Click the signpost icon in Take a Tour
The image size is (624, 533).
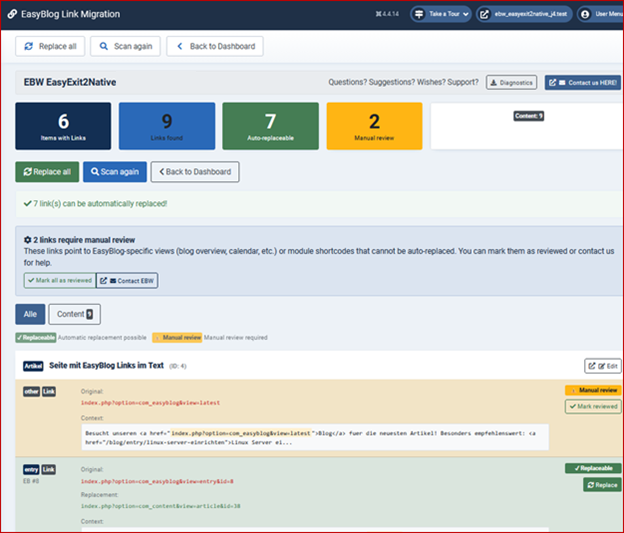pos(419,14)
